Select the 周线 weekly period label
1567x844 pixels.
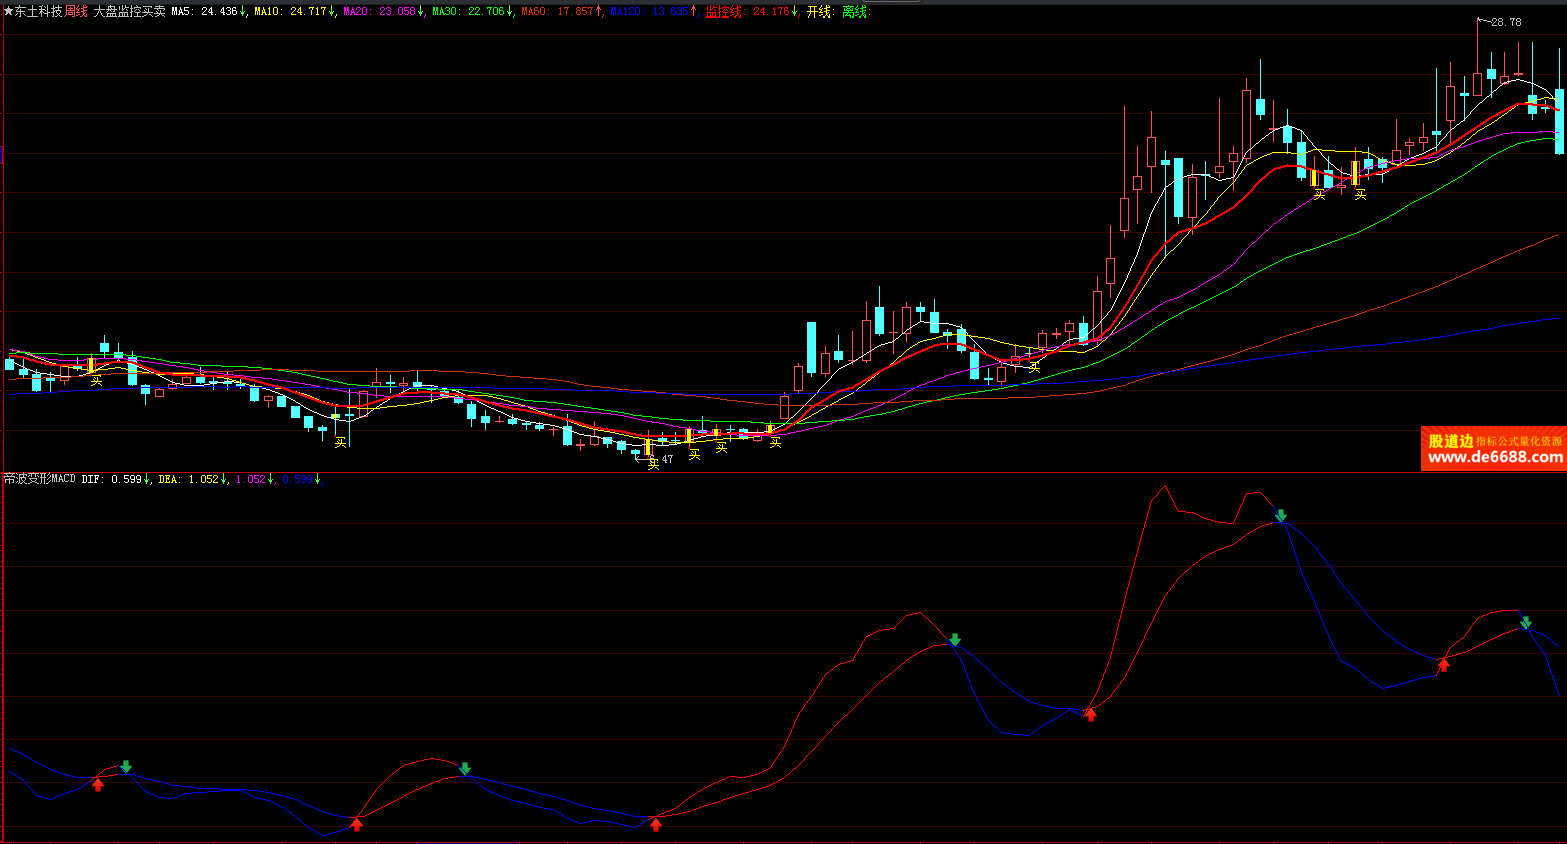tap(76, 12)
